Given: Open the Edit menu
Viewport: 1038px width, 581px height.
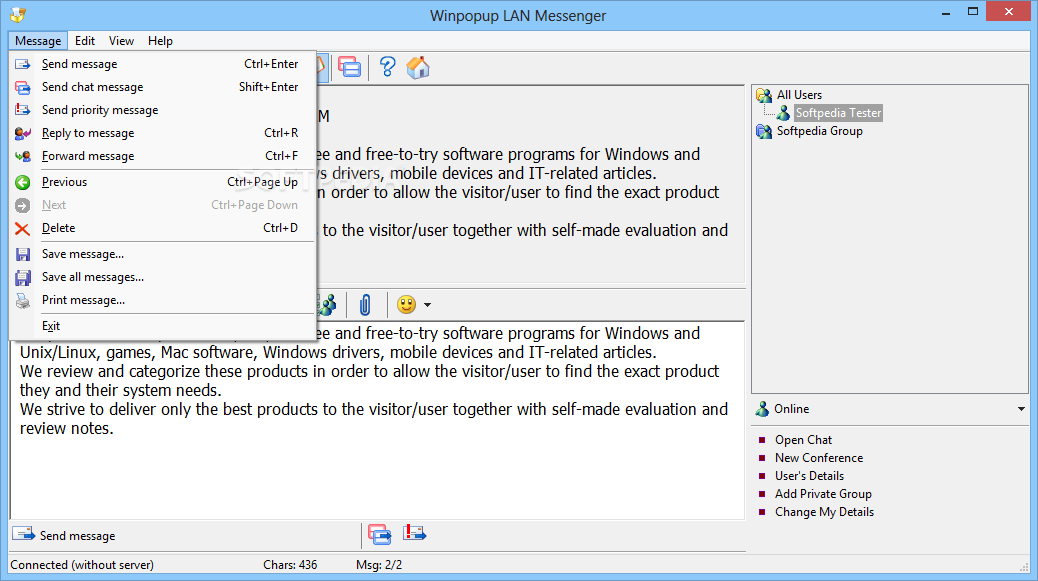Looking at the screenshot, I should tap(85, 41).
